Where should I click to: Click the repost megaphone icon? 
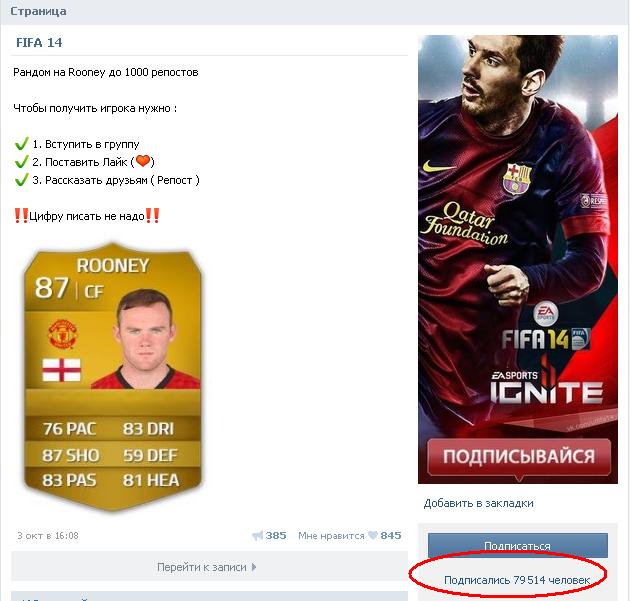(257, 535)
